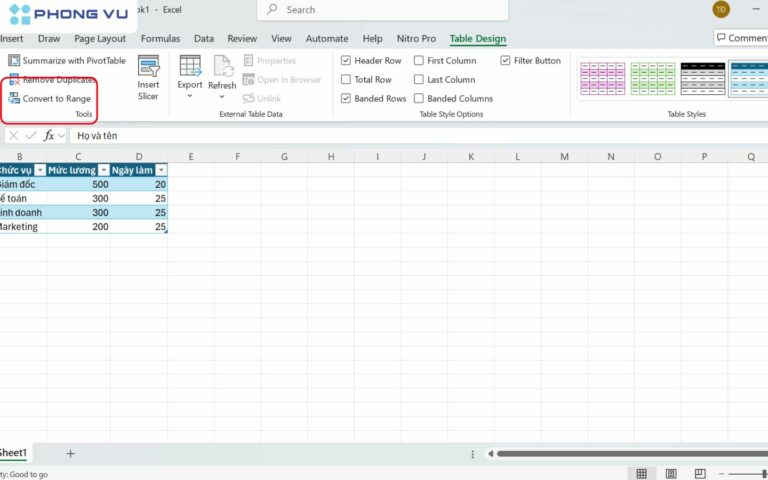Open the View tab
The width and height of the screenshot is (768, 480).
[x=281, y=38]
